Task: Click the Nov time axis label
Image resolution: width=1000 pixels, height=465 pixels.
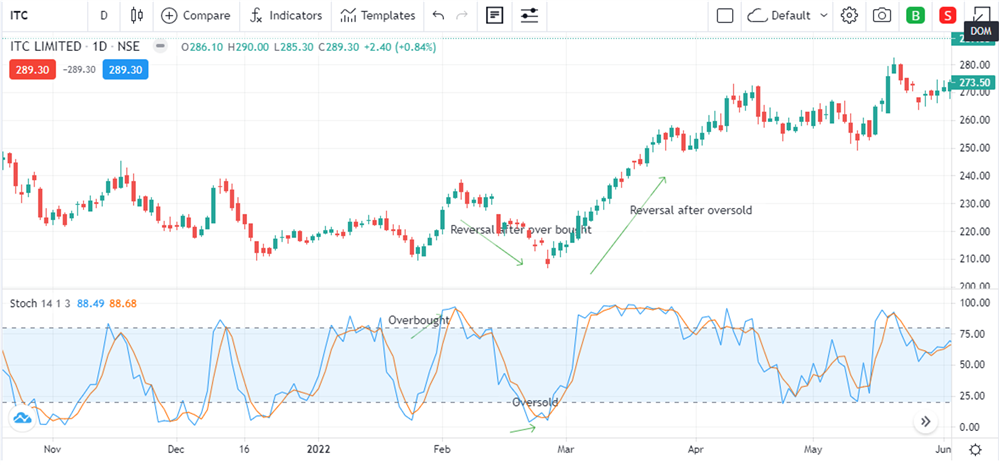Action: pos(52,449)
